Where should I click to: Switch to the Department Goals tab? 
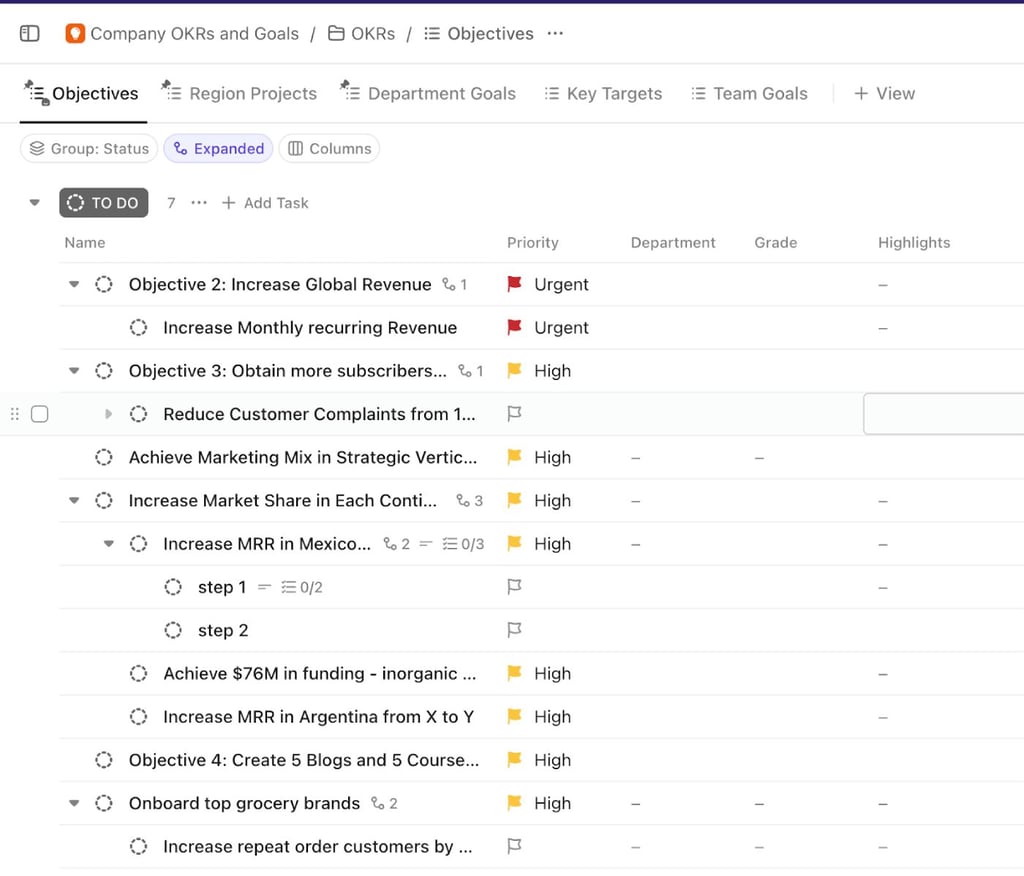click(428, 93)
